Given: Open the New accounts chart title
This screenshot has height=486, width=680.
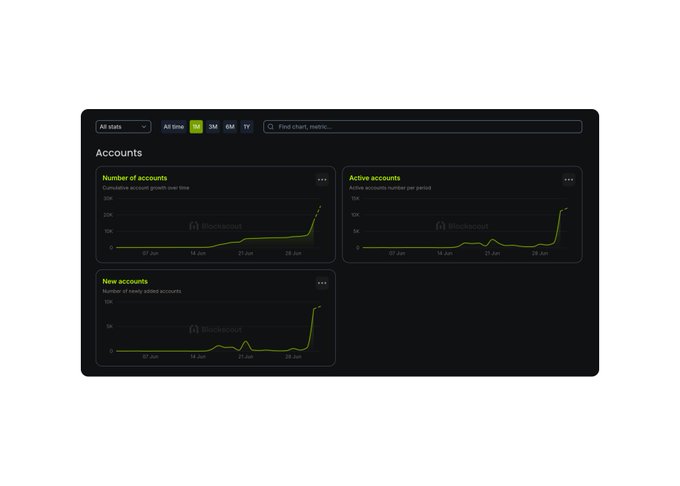Looking at the screenshot, I should 125,281.
